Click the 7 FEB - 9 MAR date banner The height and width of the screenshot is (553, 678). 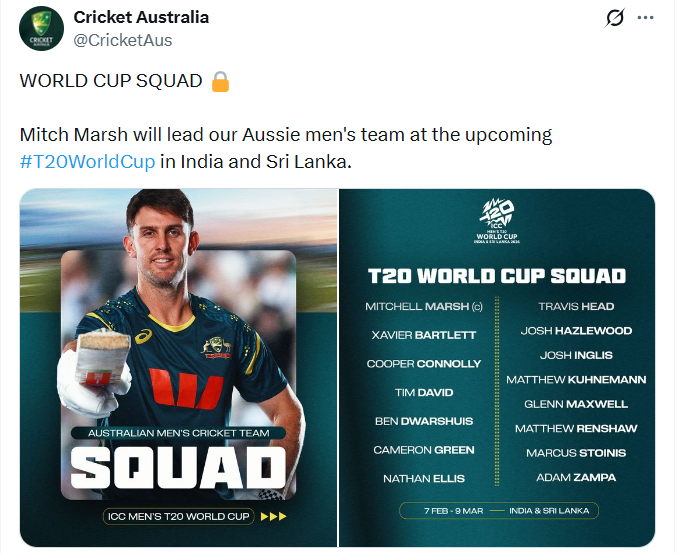pos(497,510)
